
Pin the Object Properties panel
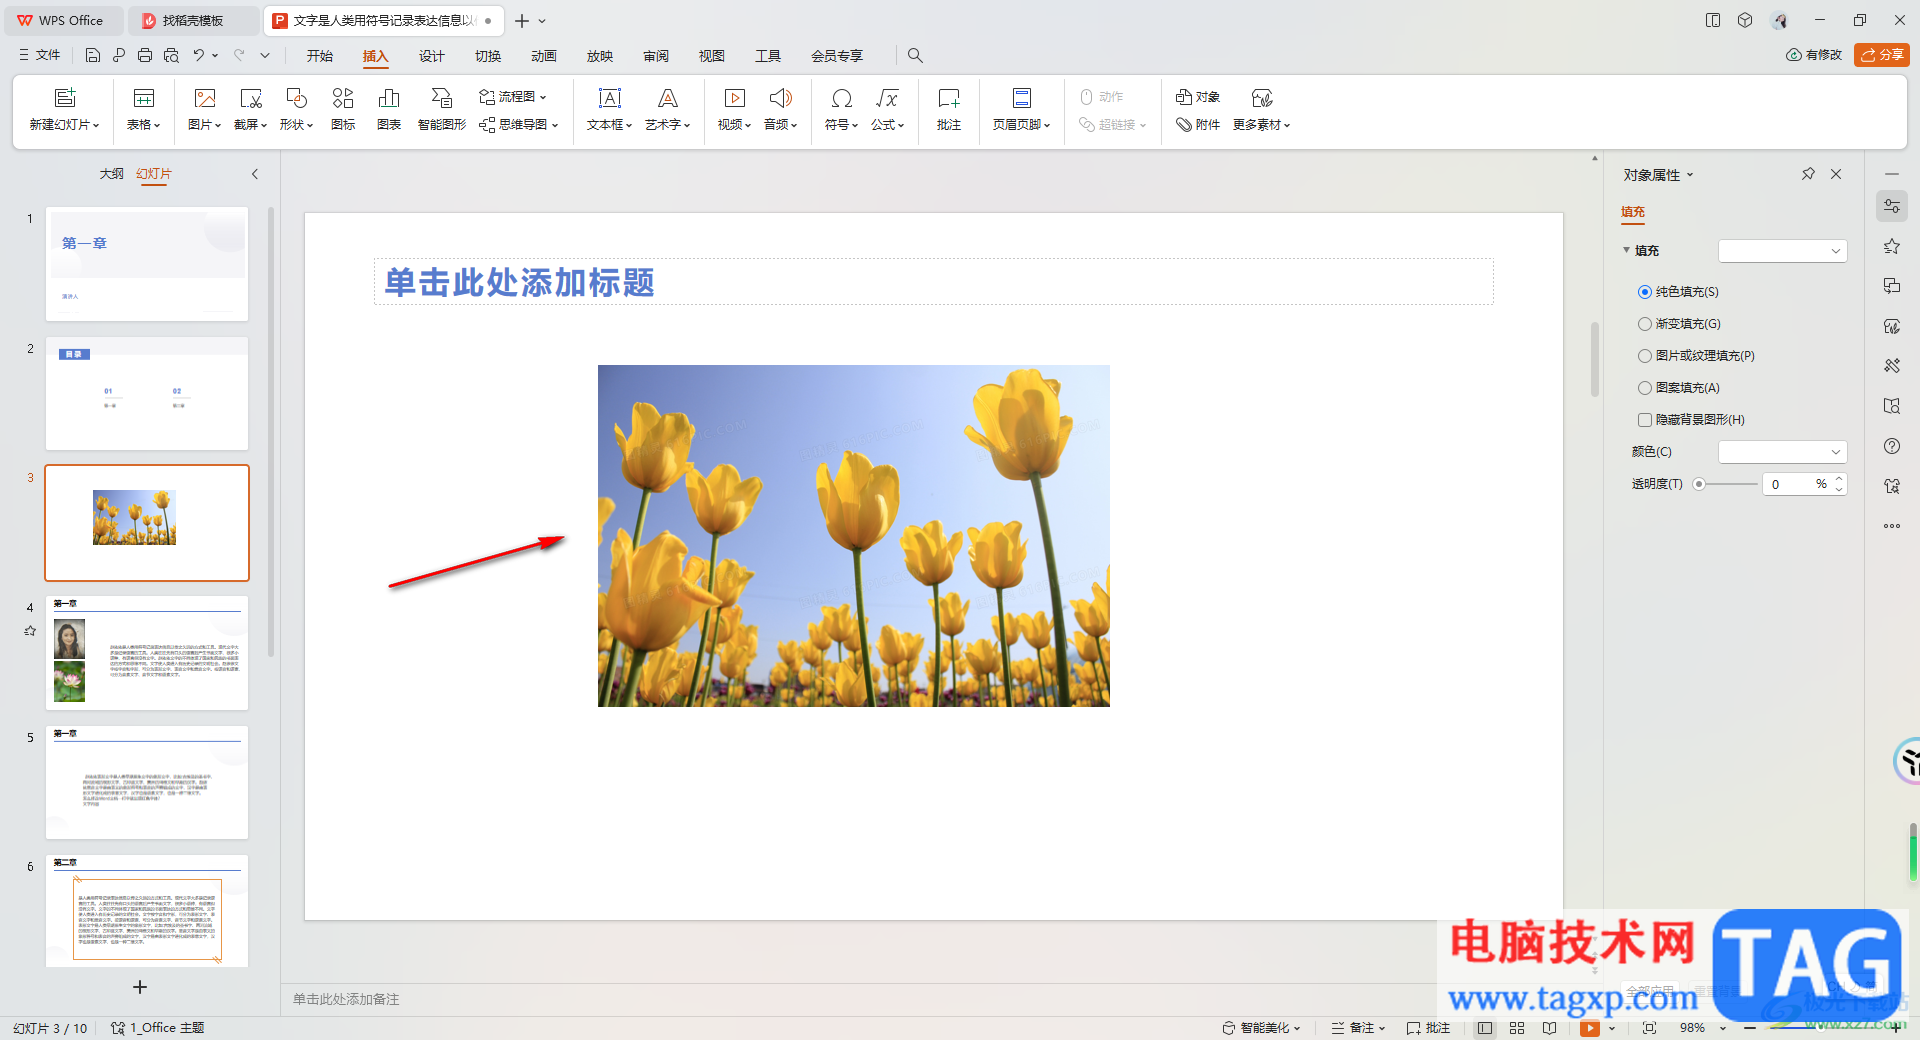tap(1808, 174)
